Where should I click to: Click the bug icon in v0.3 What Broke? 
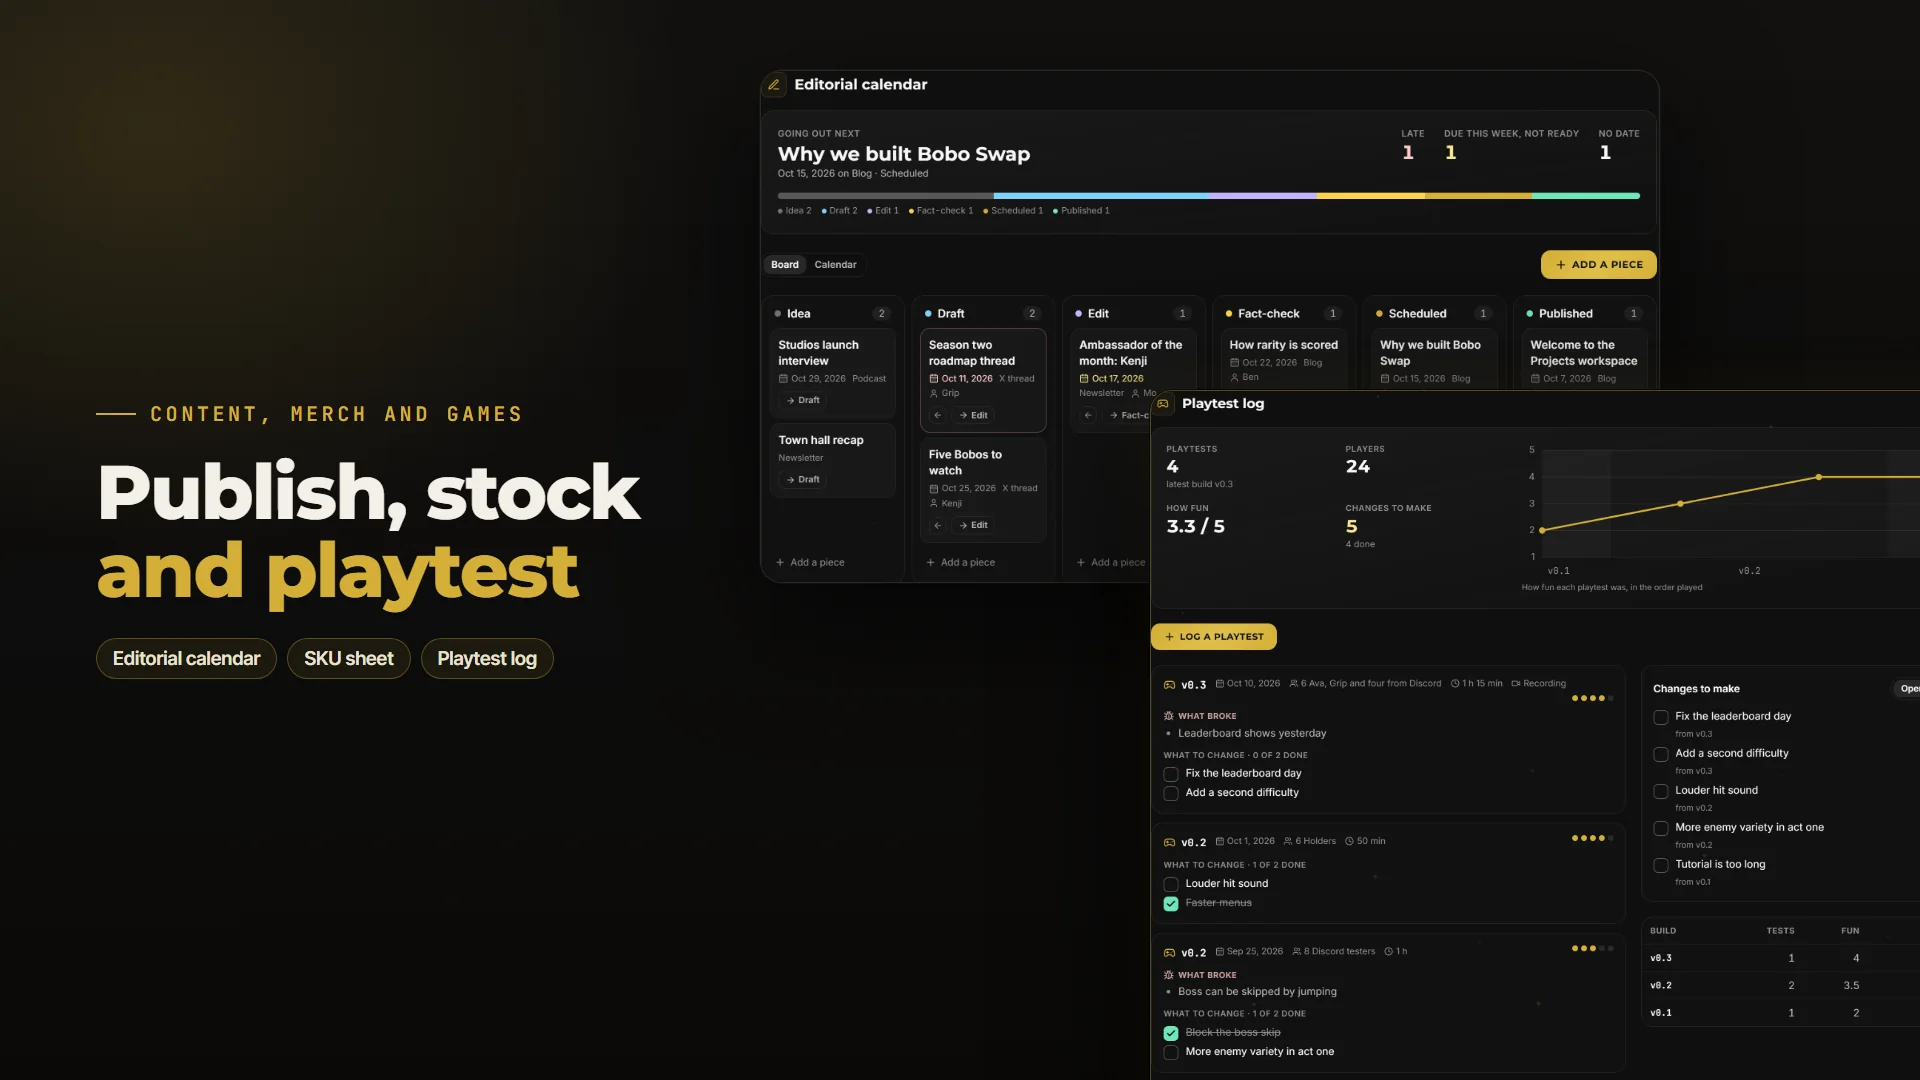click(x=1168, y=716)
